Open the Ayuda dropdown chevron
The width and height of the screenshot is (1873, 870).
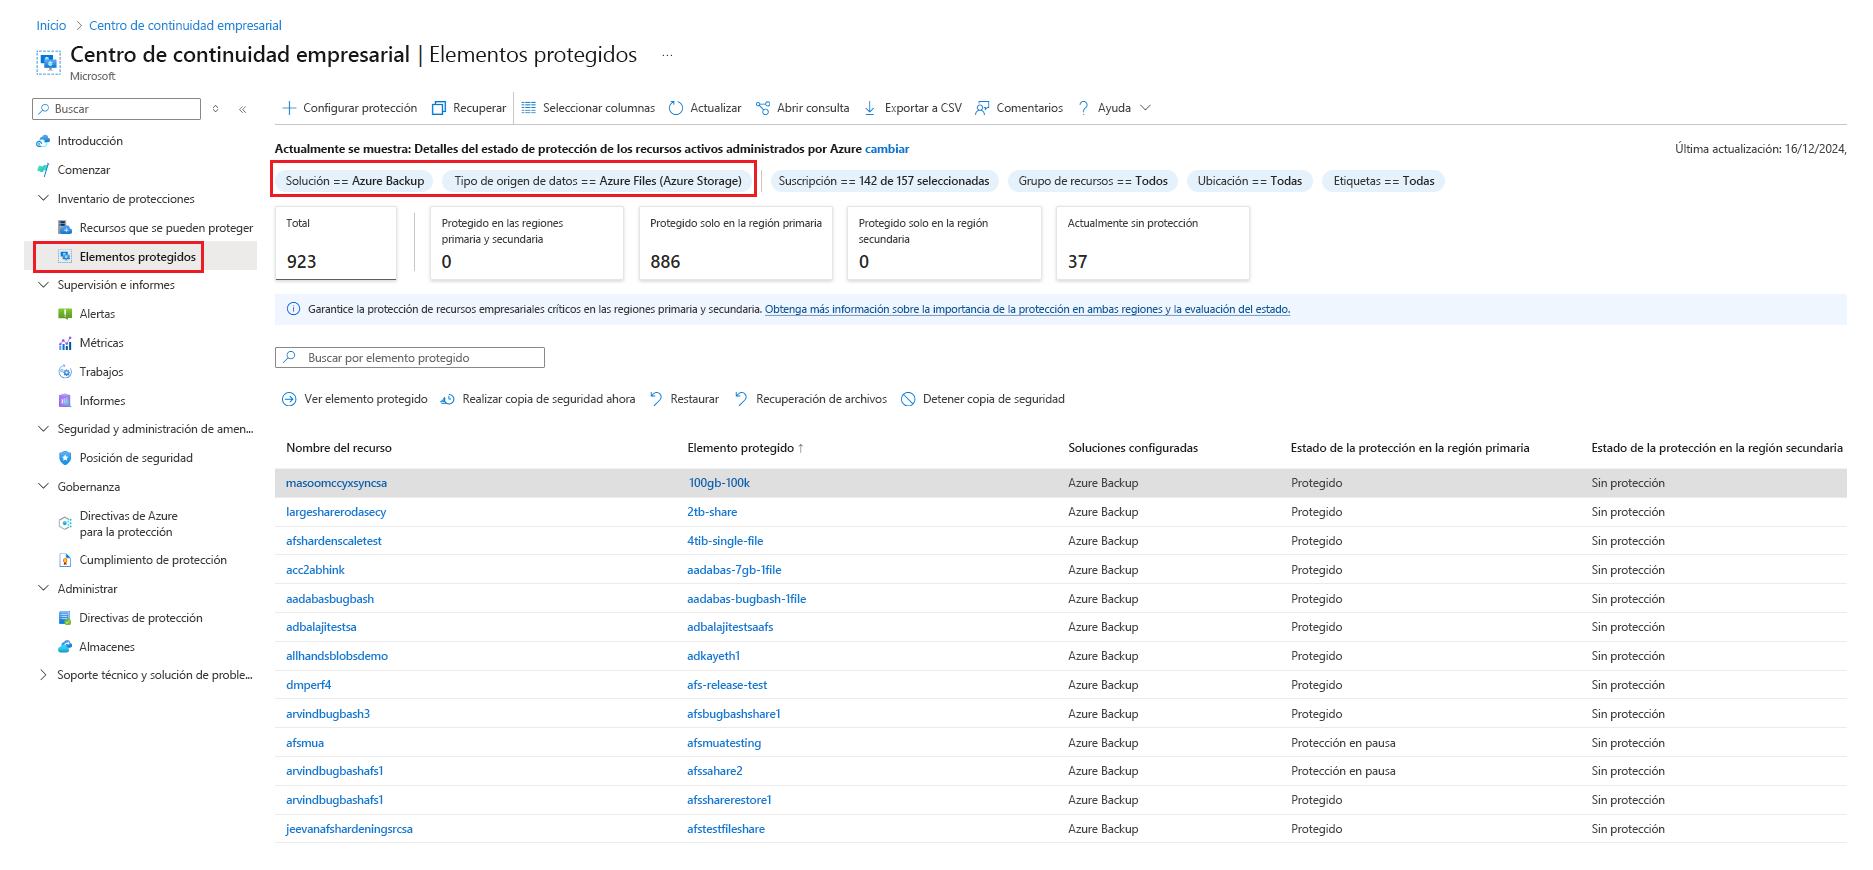coord(1146,108)
